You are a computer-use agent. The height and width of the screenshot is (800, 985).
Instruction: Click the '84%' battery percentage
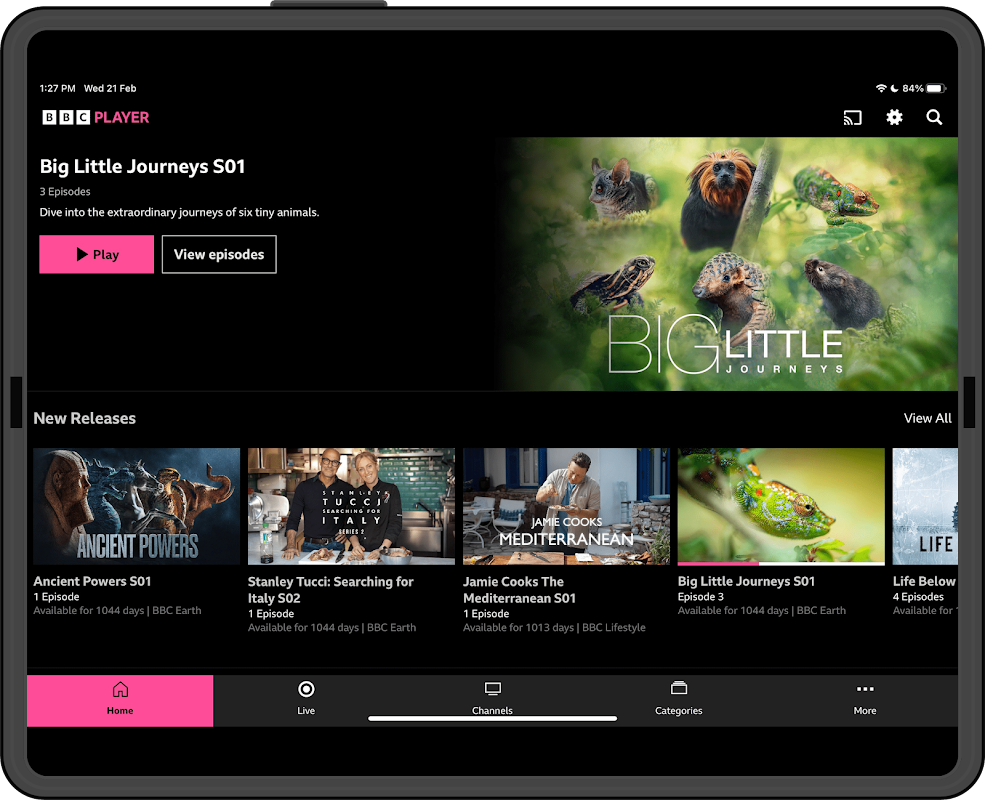coord(913,89)
